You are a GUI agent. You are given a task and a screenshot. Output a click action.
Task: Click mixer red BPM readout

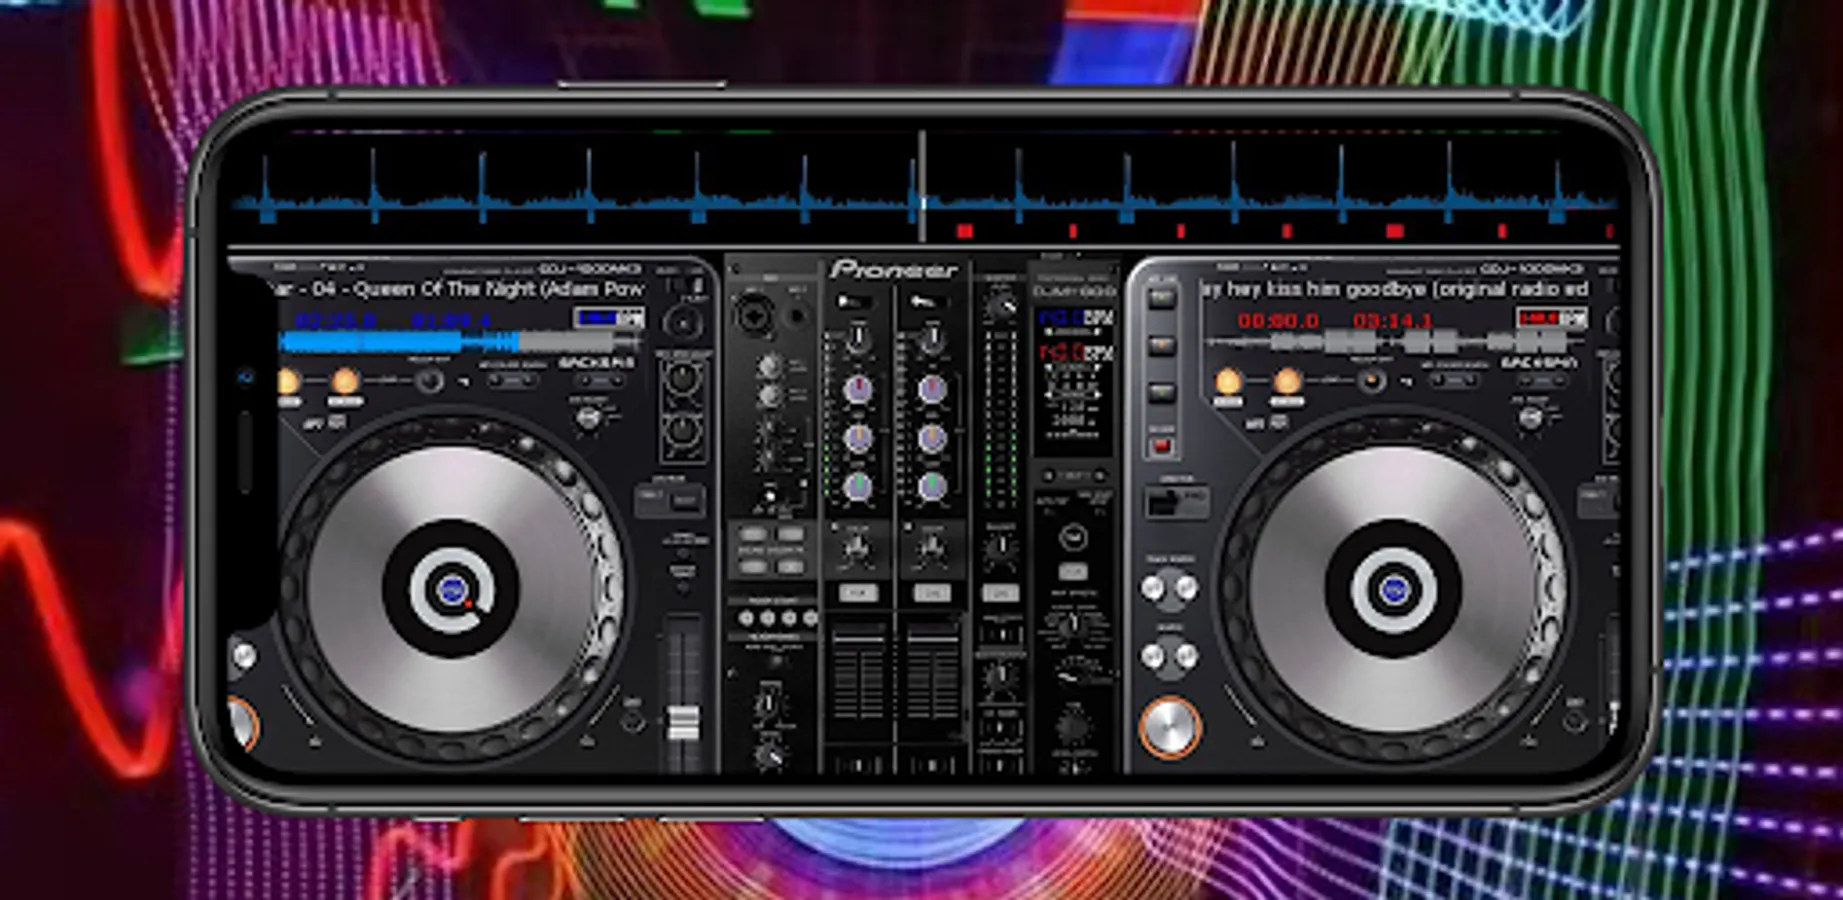click(x=1075, y=352)
